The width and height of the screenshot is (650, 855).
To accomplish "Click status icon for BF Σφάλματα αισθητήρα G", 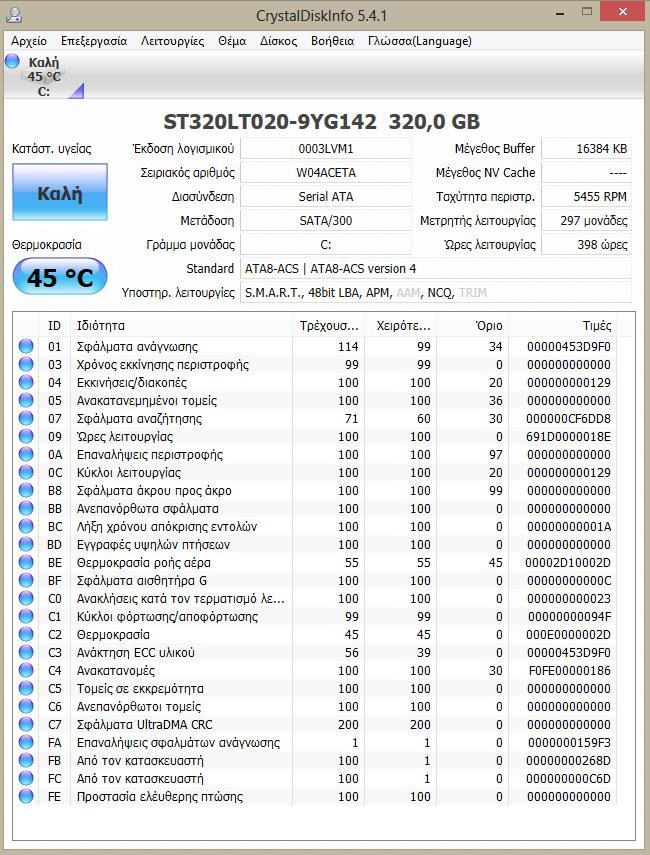I will pos(26,580).
